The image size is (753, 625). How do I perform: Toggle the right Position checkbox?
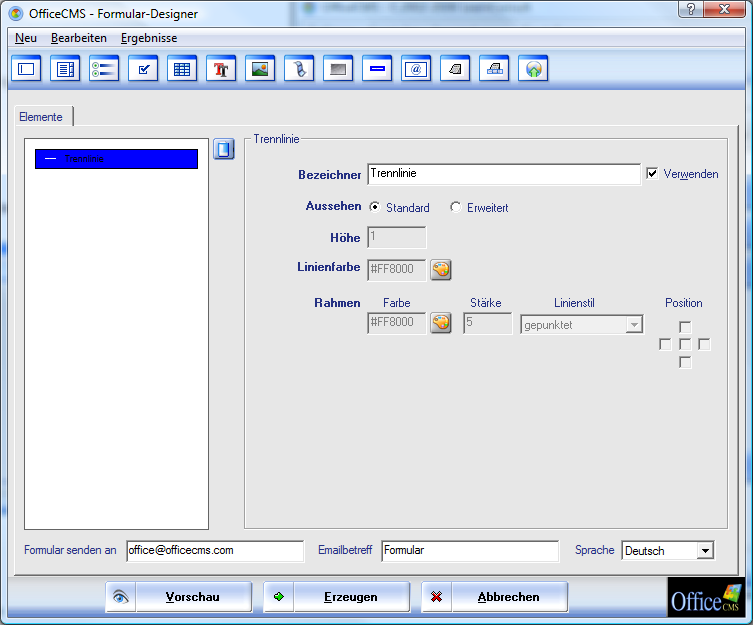[704, 344]
